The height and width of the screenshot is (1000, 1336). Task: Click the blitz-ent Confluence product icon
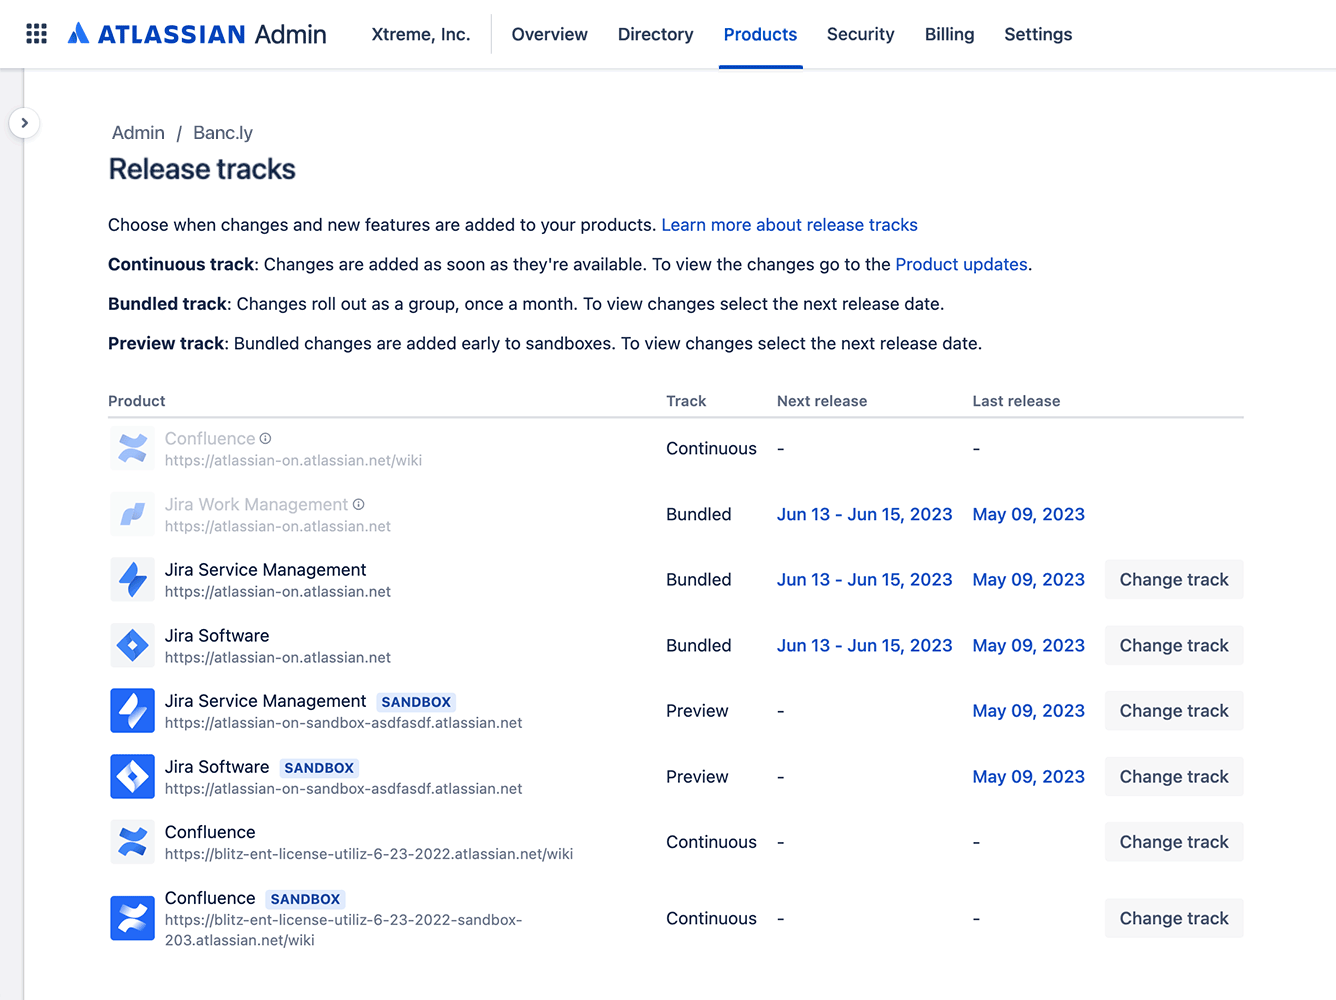click(132, 842)
